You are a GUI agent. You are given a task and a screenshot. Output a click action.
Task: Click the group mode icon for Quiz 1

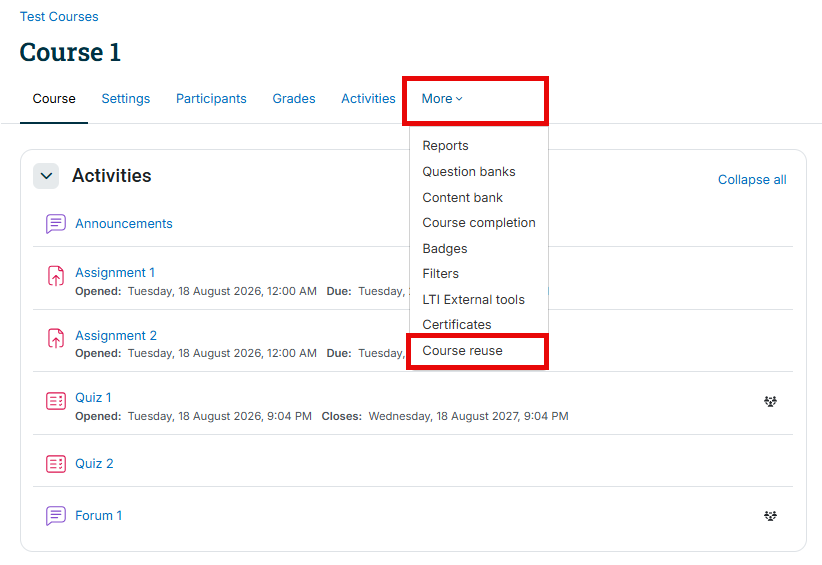[x=770, y=401]
